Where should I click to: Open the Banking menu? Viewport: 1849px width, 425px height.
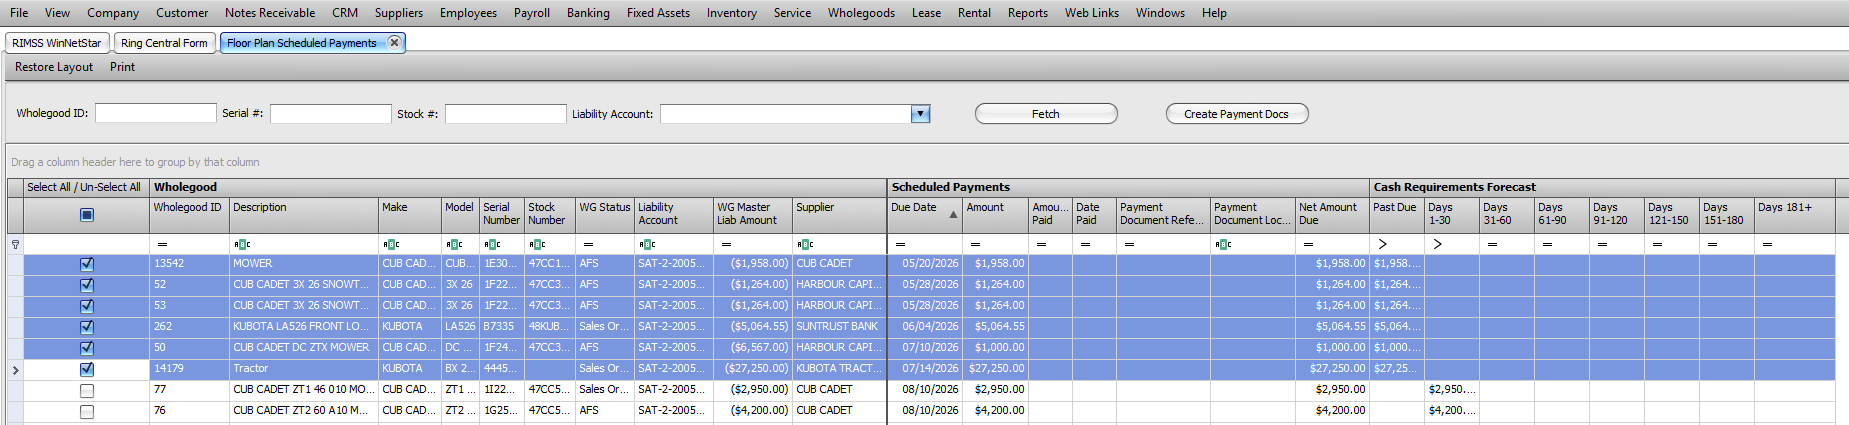pos(588,13)
